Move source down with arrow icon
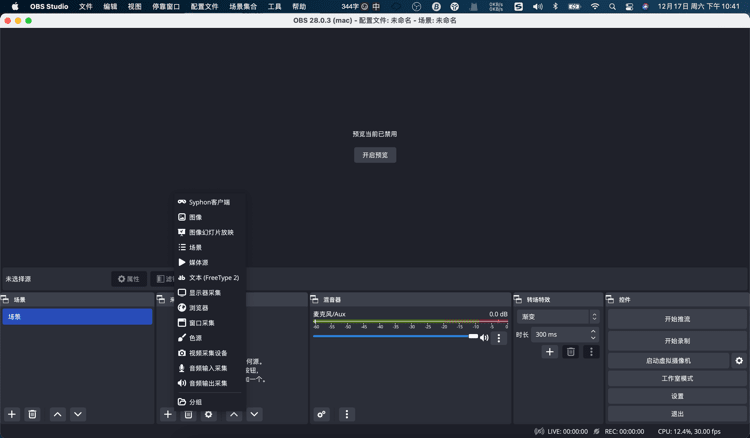Image resolution: width=750 pixels, height=438 pixels. click(254, 414)
